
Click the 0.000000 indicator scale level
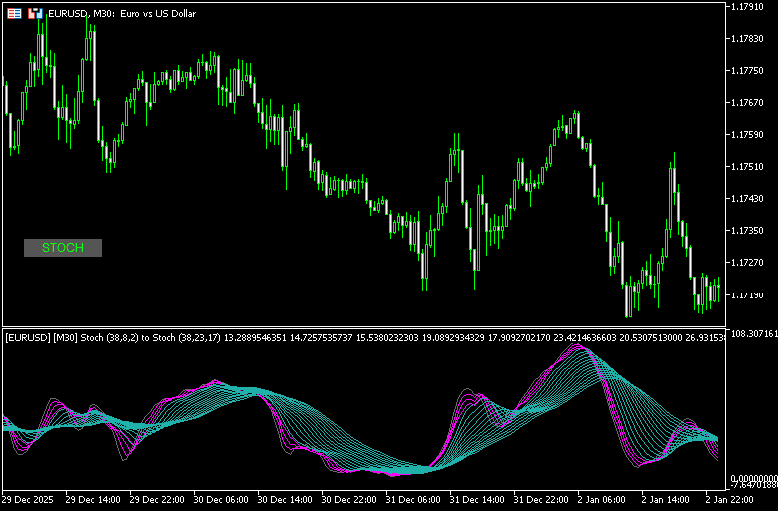tap(754, 477)
